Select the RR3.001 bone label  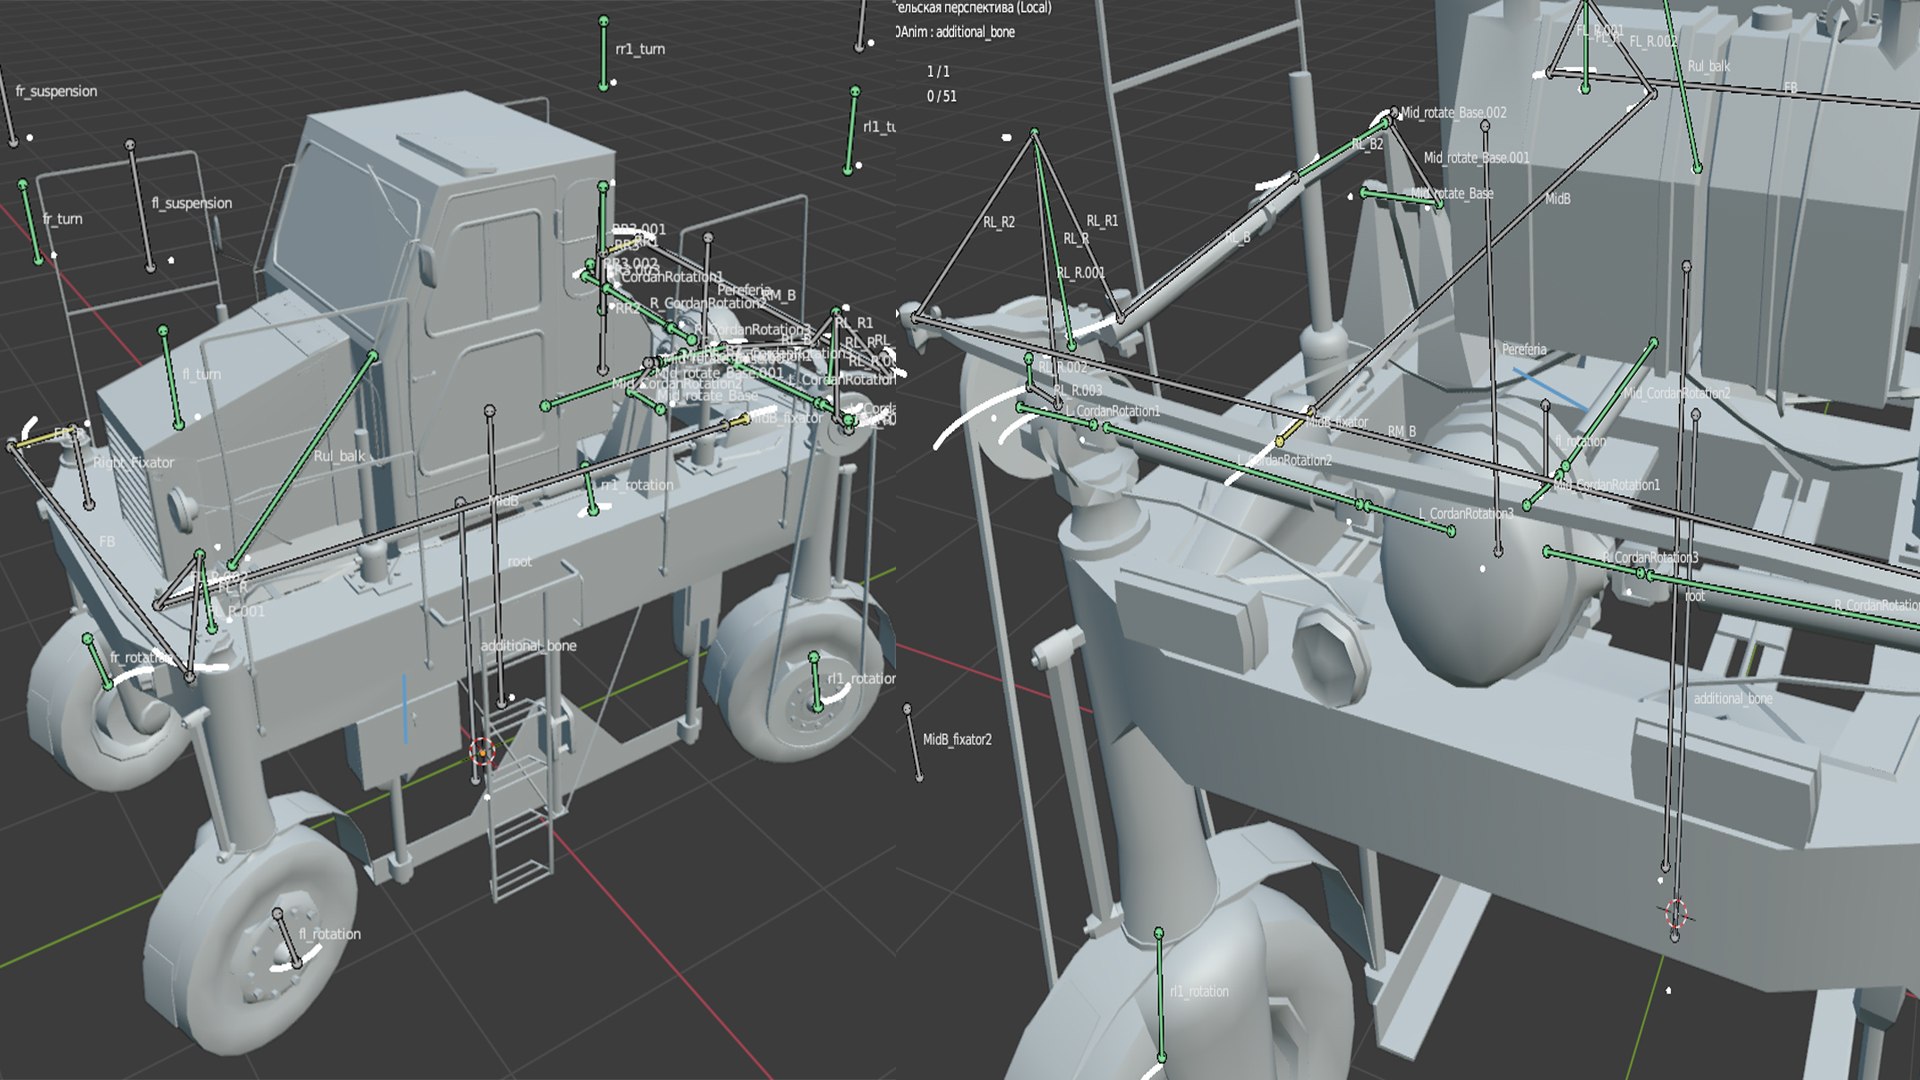tap(639, 230)
